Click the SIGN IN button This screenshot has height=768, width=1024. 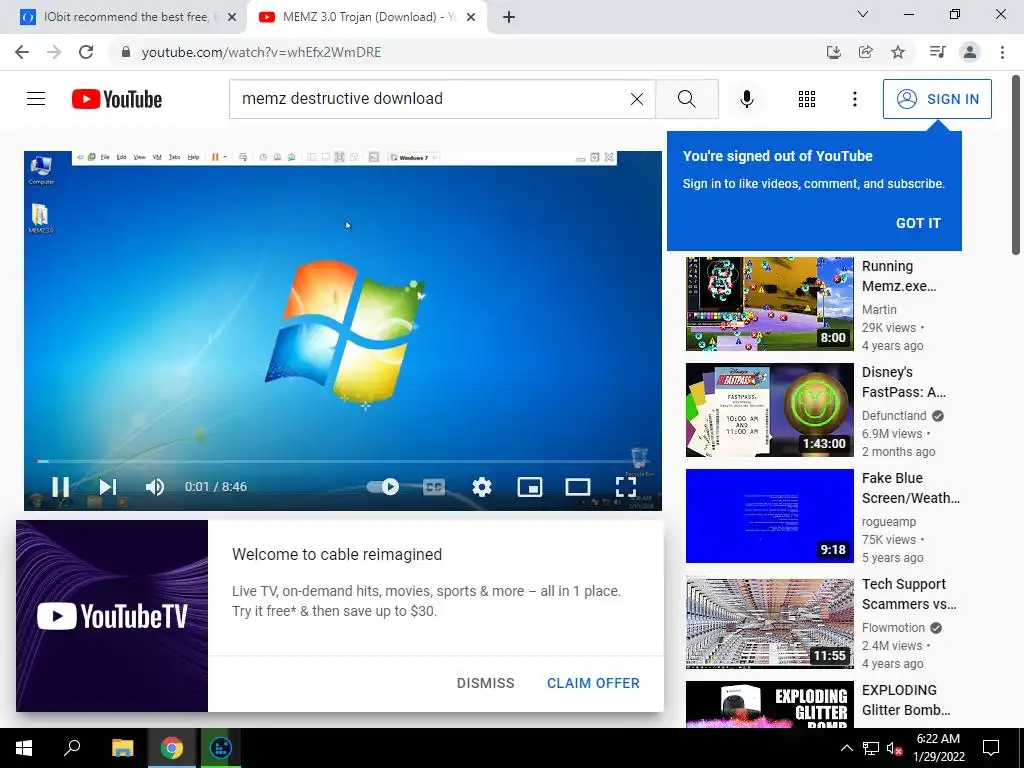pyautogui.click(x=937, y=99)
